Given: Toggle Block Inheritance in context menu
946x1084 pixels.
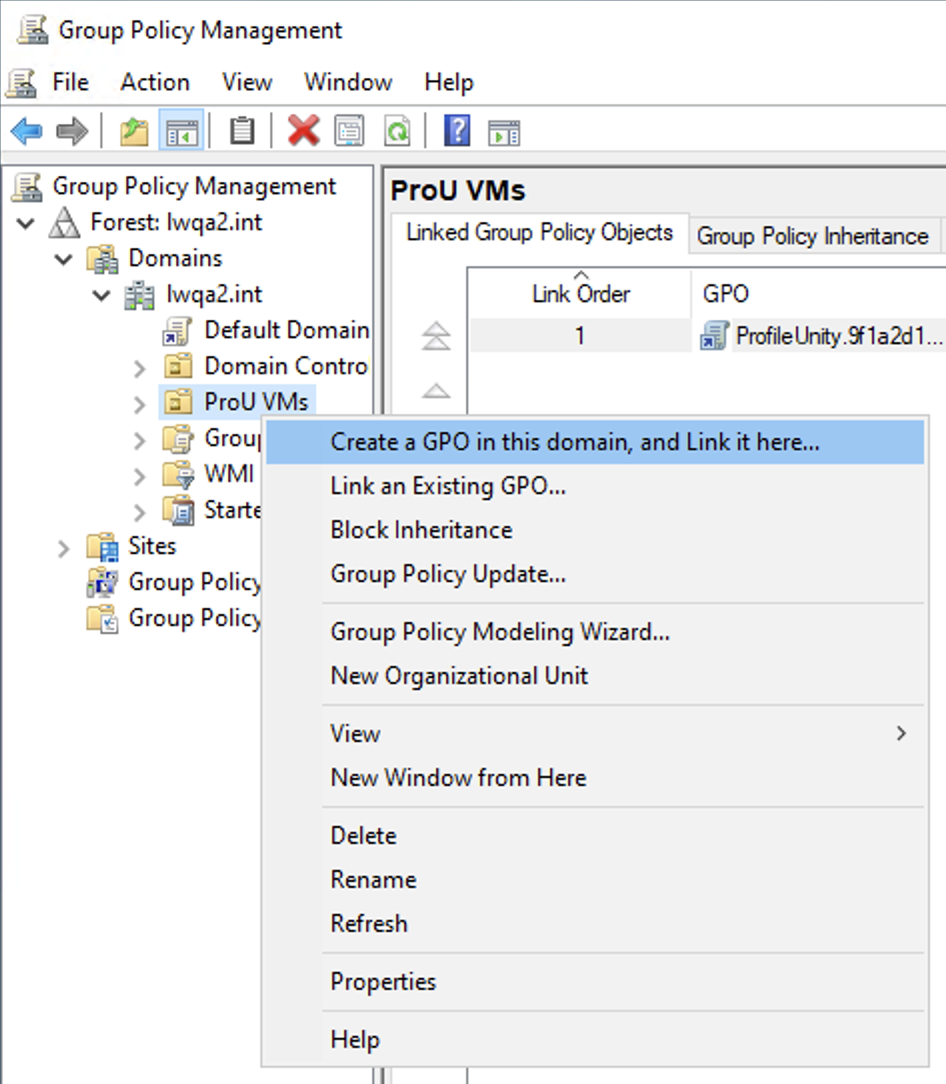Looking at the screenshot, I should click(421, 530).
